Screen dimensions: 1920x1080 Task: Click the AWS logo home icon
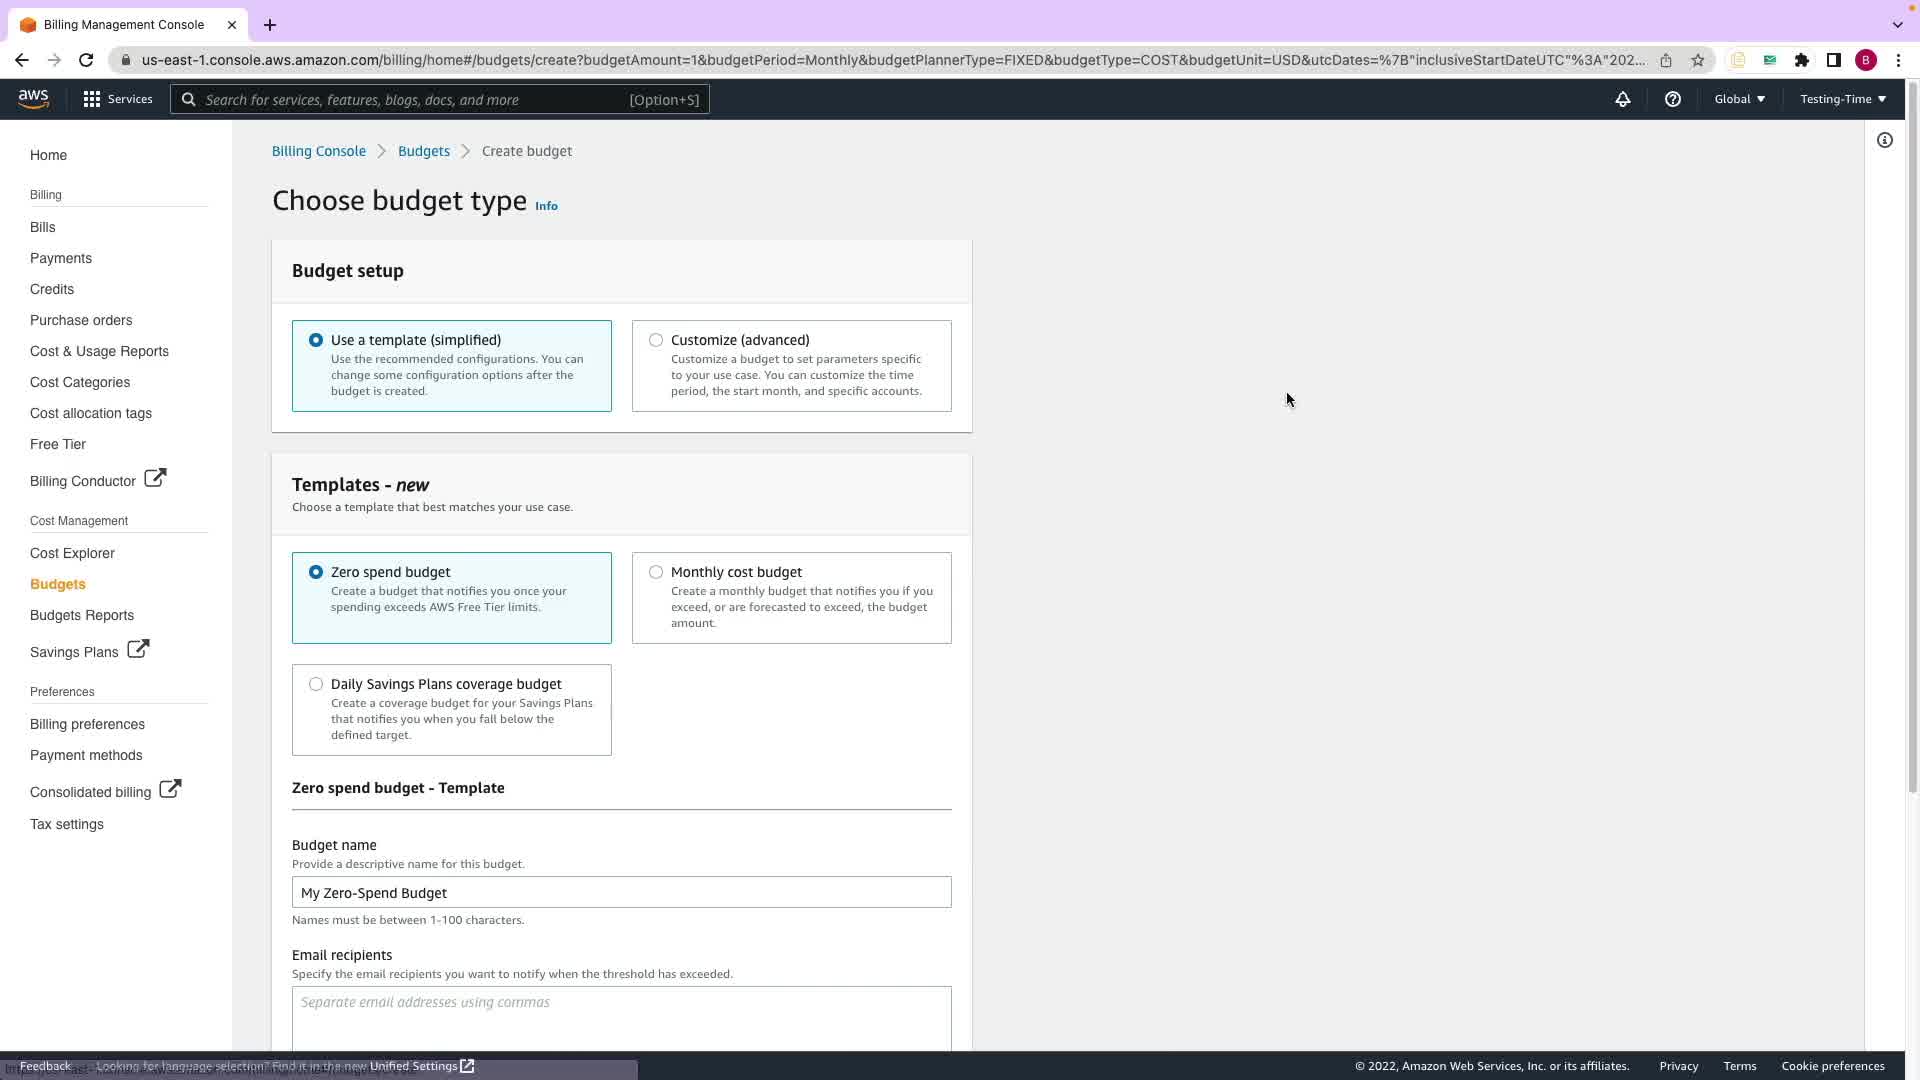click(x=33, y=98)
